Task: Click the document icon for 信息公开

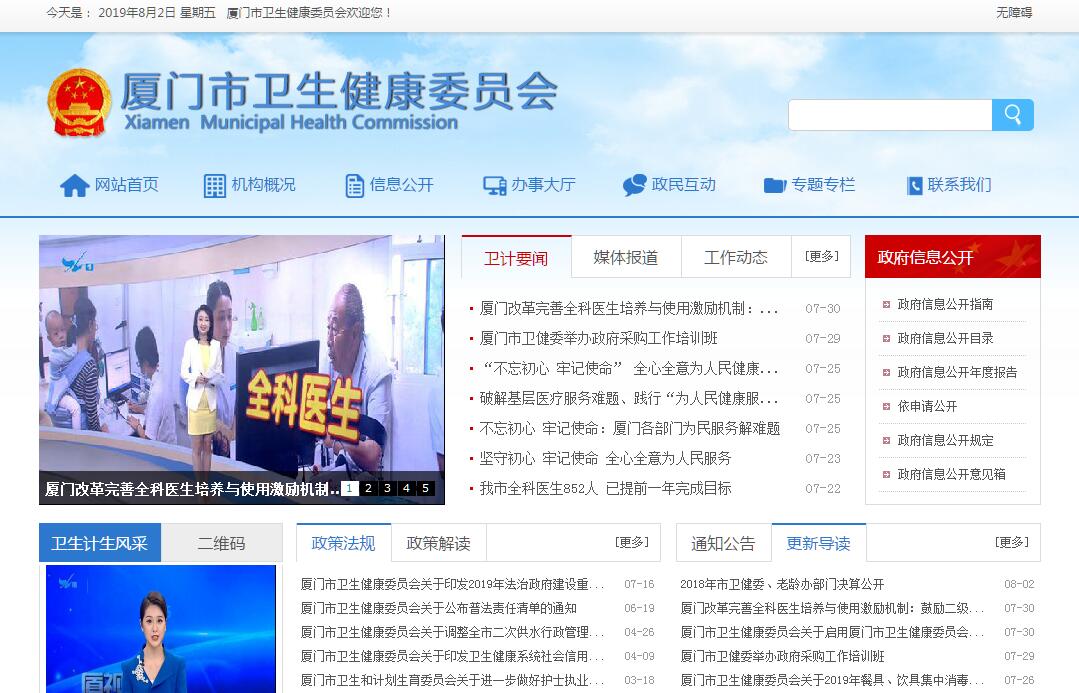Action: [x=354, y=186]
